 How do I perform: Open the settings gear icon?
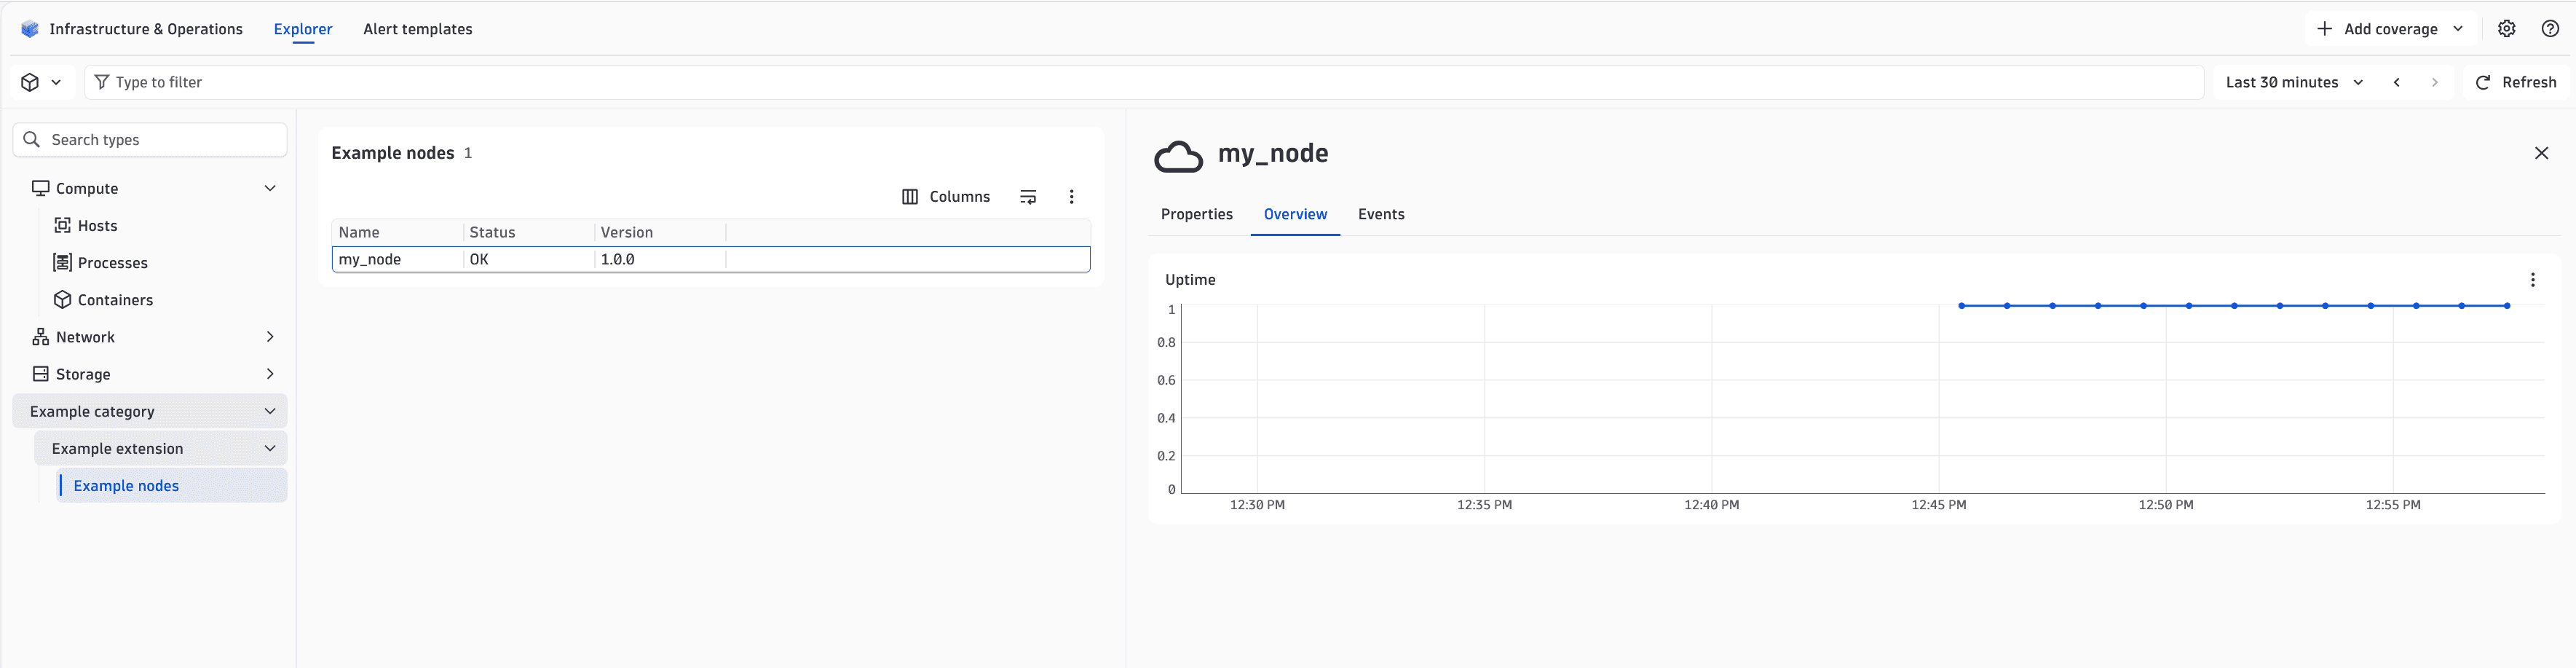2506,29
